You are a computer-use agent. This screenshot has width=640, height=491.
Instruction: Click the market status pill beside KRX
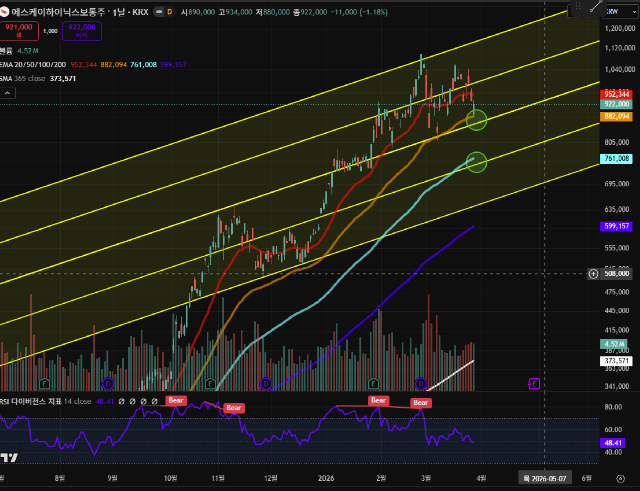click(x=159, y=12)
